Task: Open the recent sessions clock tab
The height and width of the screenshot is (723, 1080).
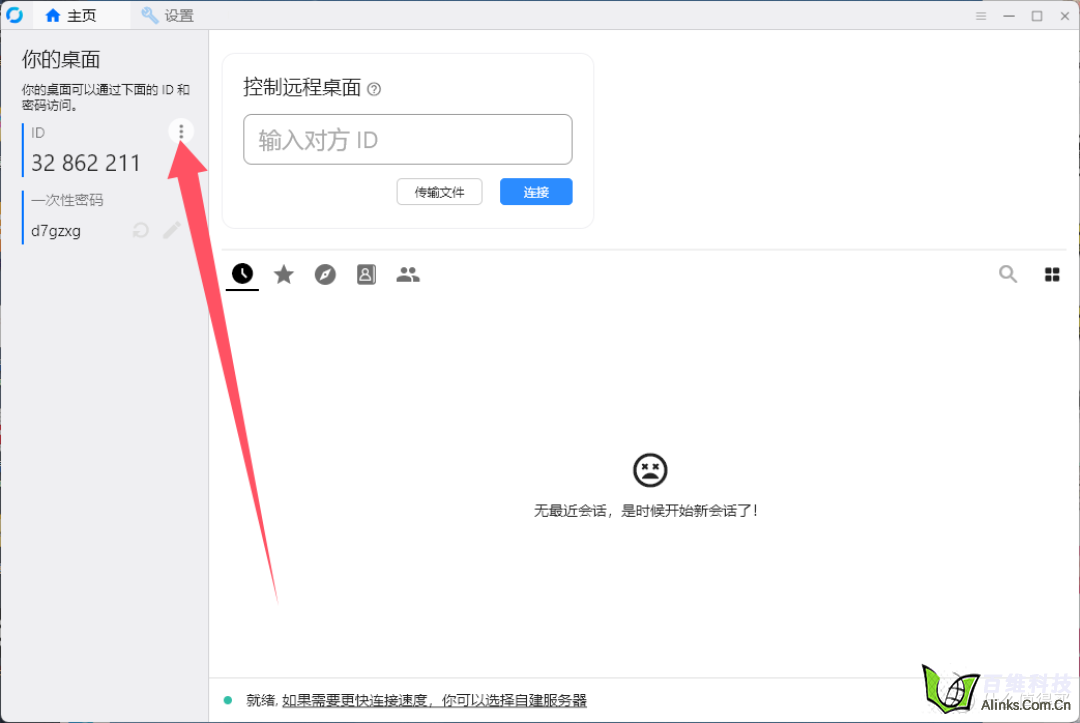Action: [x=242, y=273]
